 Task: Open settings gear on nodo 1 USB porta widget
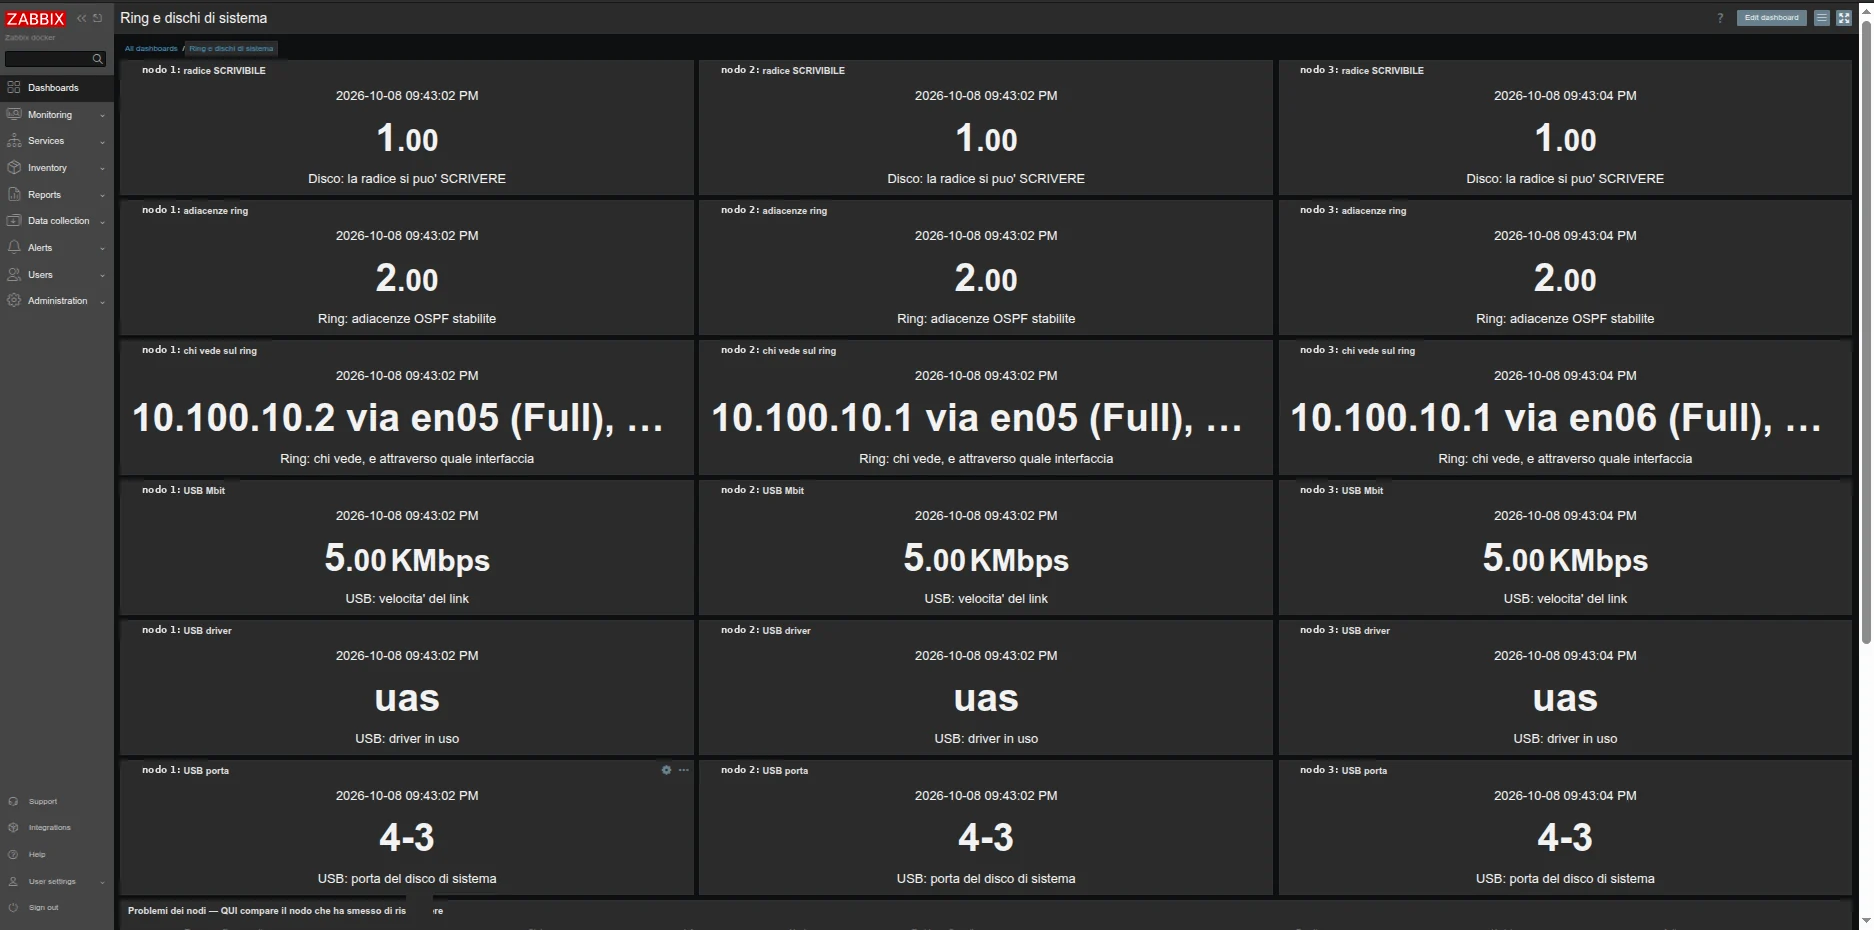coord(666,770)
